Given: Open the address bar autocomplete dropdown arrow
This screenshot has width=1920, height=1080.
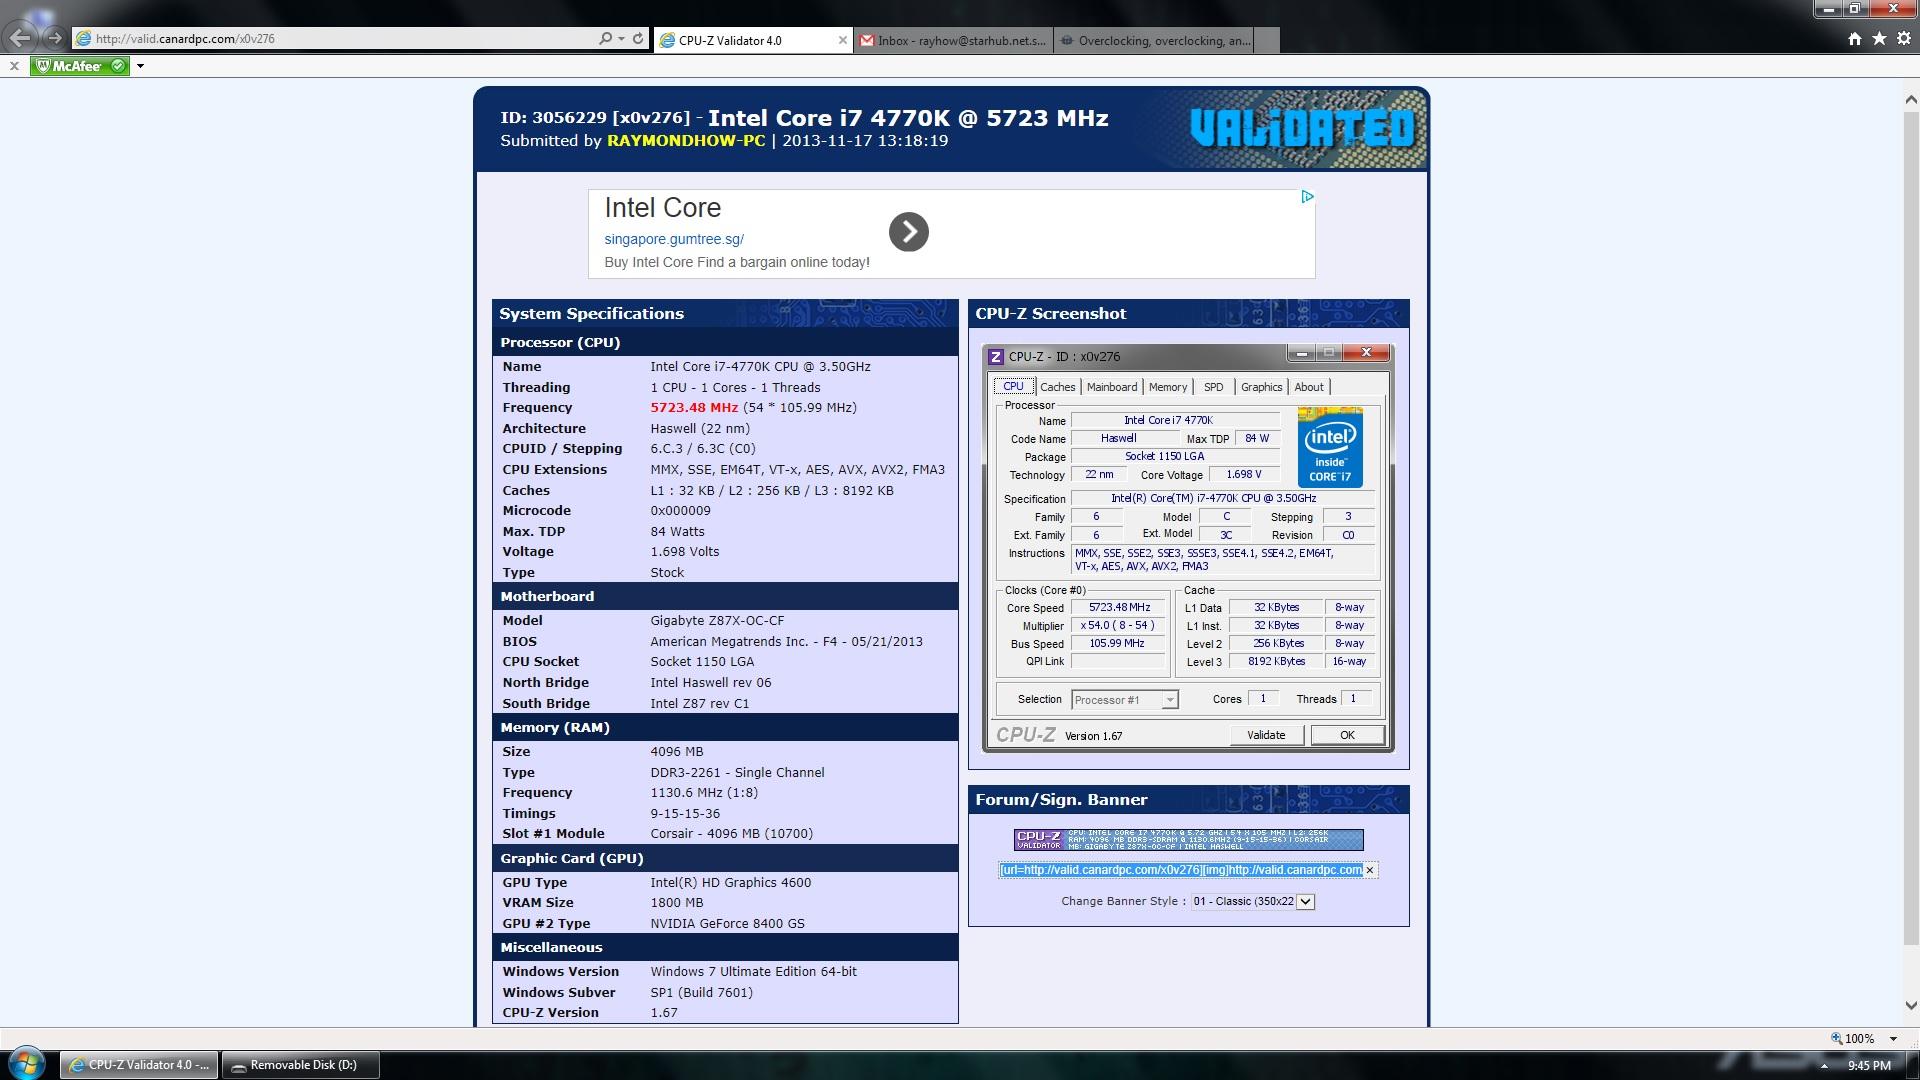Looking at the screenshot, I should (622, 39).
